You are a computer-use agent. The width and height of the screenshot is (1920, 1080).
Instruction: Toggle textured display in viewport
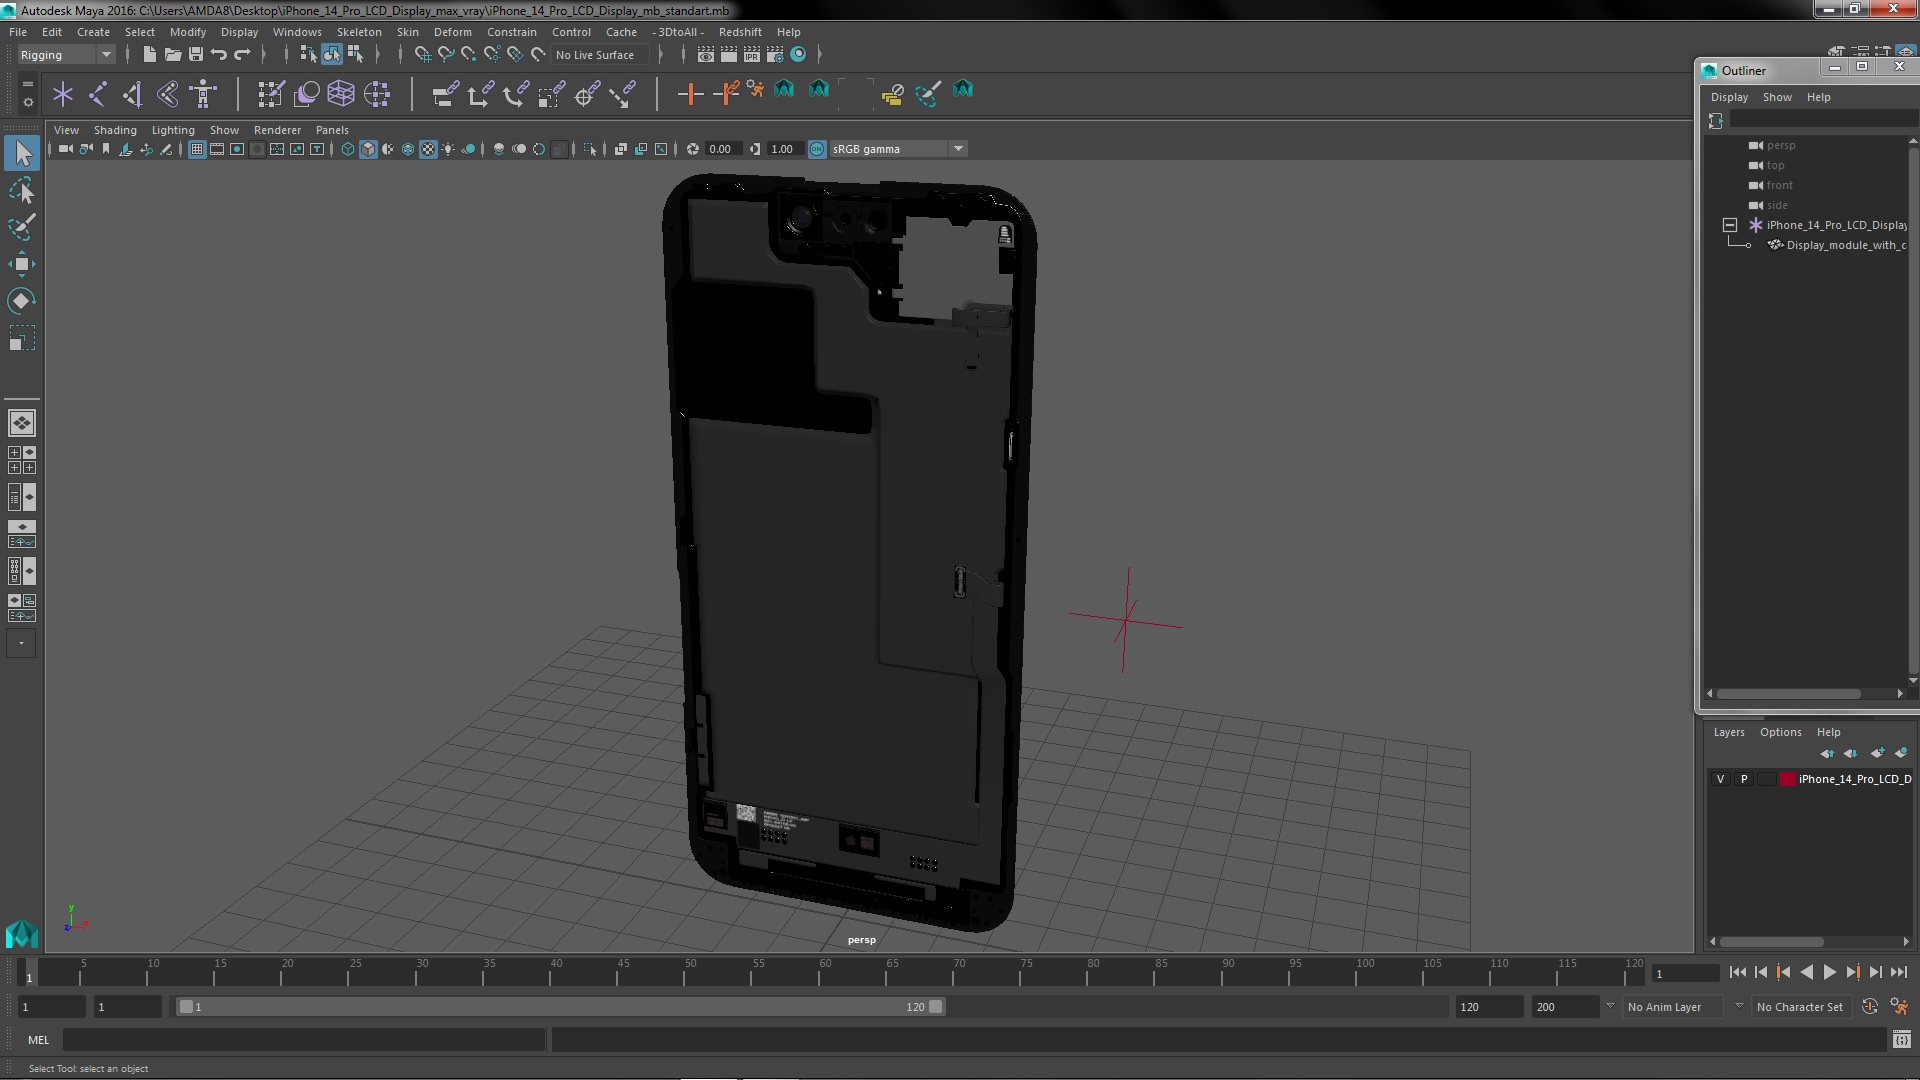[428, 149]
